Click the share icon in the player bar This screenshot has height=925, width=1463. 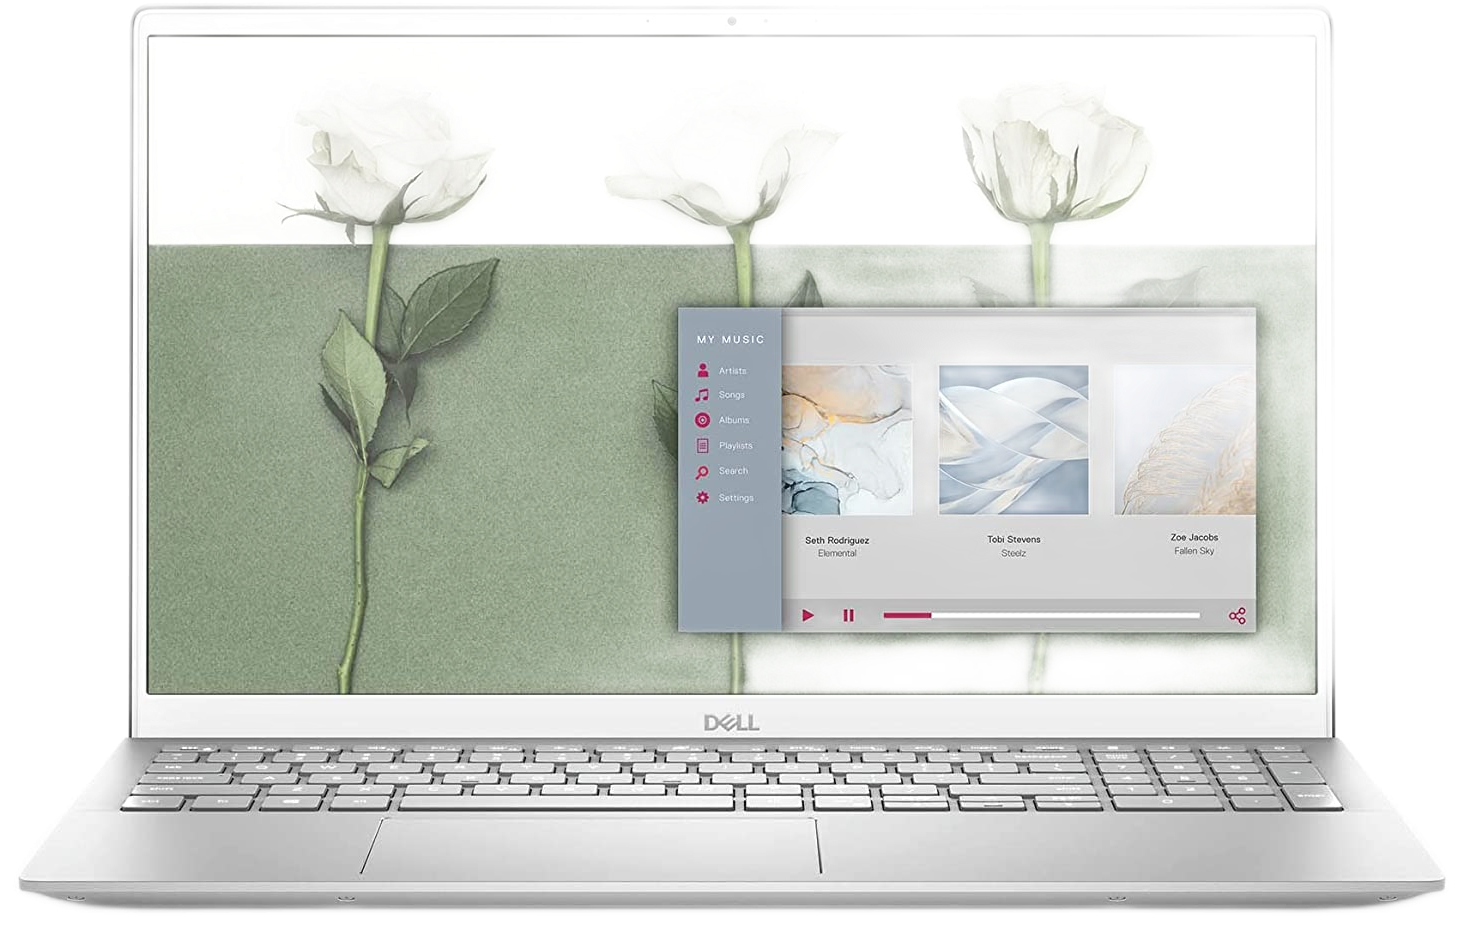coord(1237,616)
